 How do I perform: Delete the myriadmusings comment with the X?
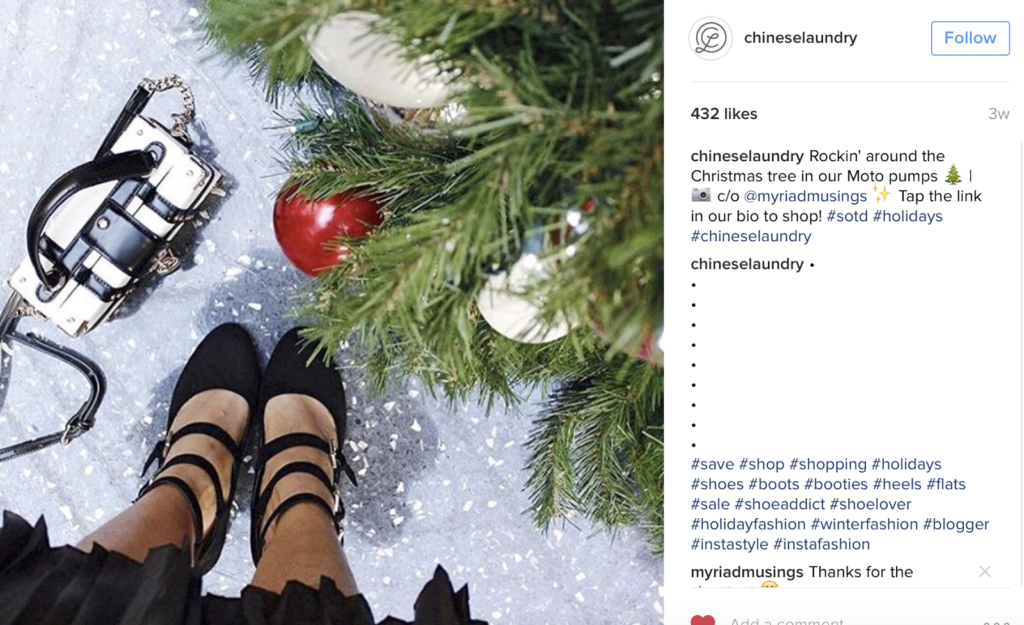click(x=985, y=572)
